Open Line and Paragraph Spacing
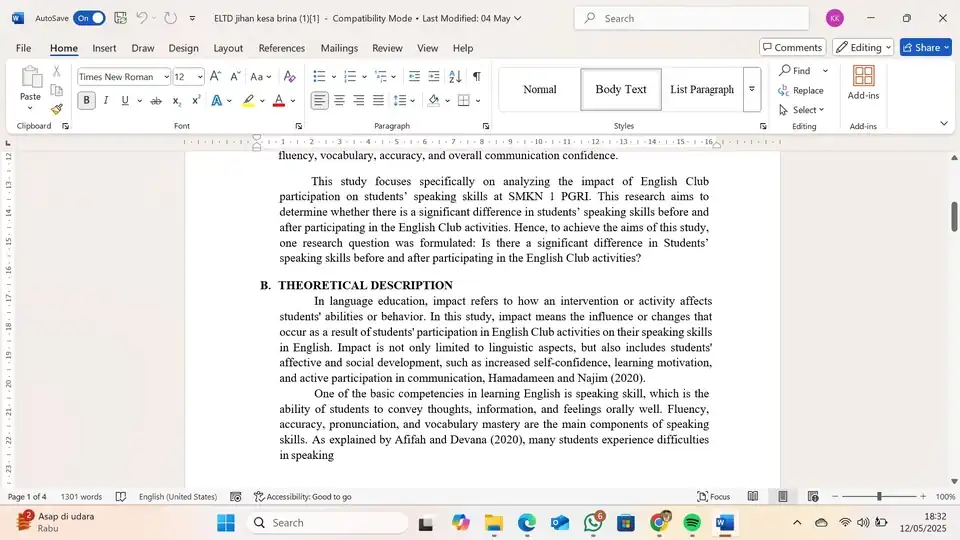This screenshot has height=540, width=960. (x=404, y=100)
